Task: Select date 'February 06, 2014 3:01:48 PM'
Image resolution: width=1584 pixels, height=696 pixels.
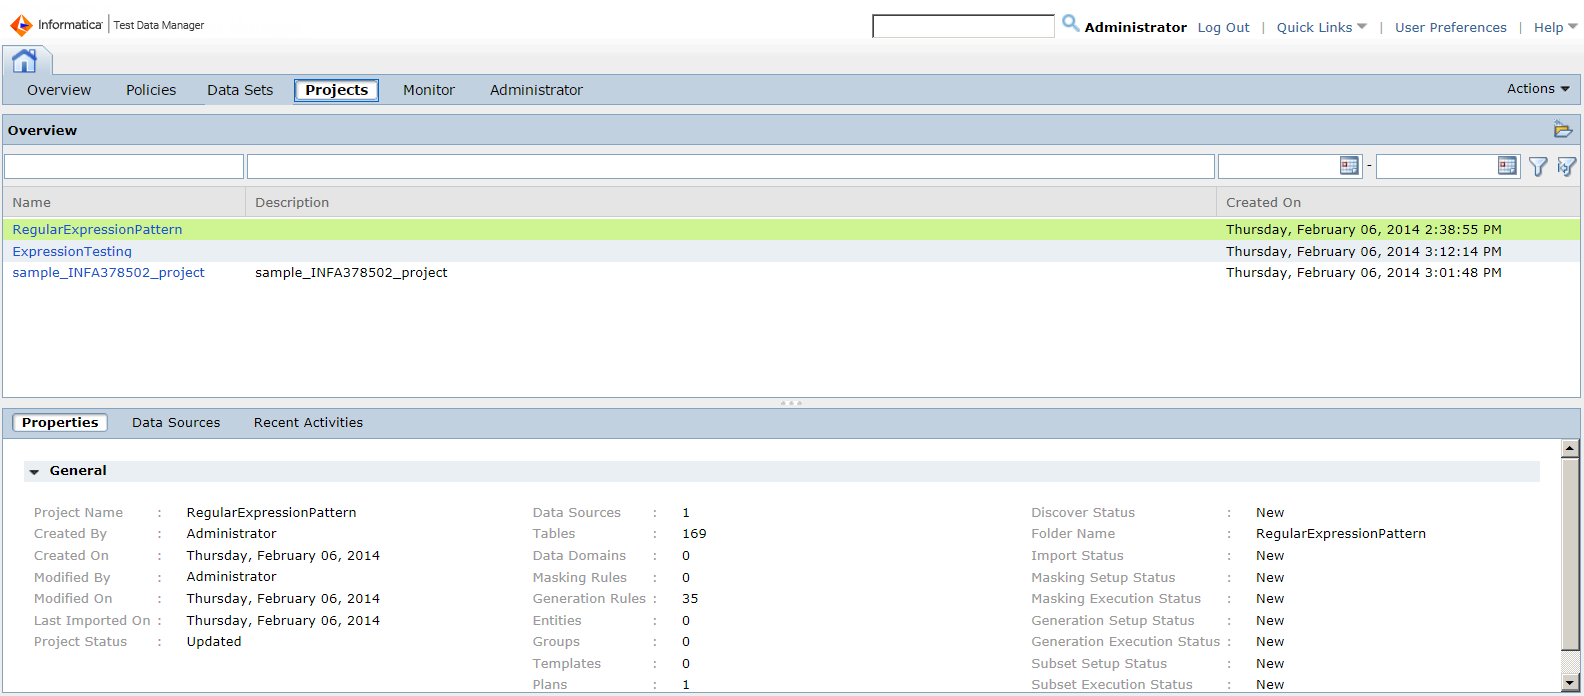Action: coord(1364,273)
